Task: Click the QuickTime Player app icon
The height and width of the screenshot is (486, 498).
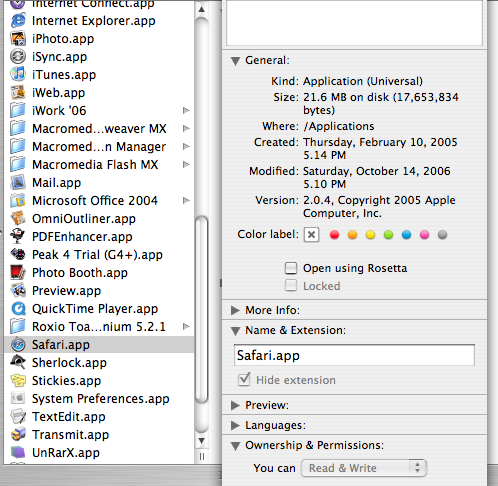Action: coord(18,309)
